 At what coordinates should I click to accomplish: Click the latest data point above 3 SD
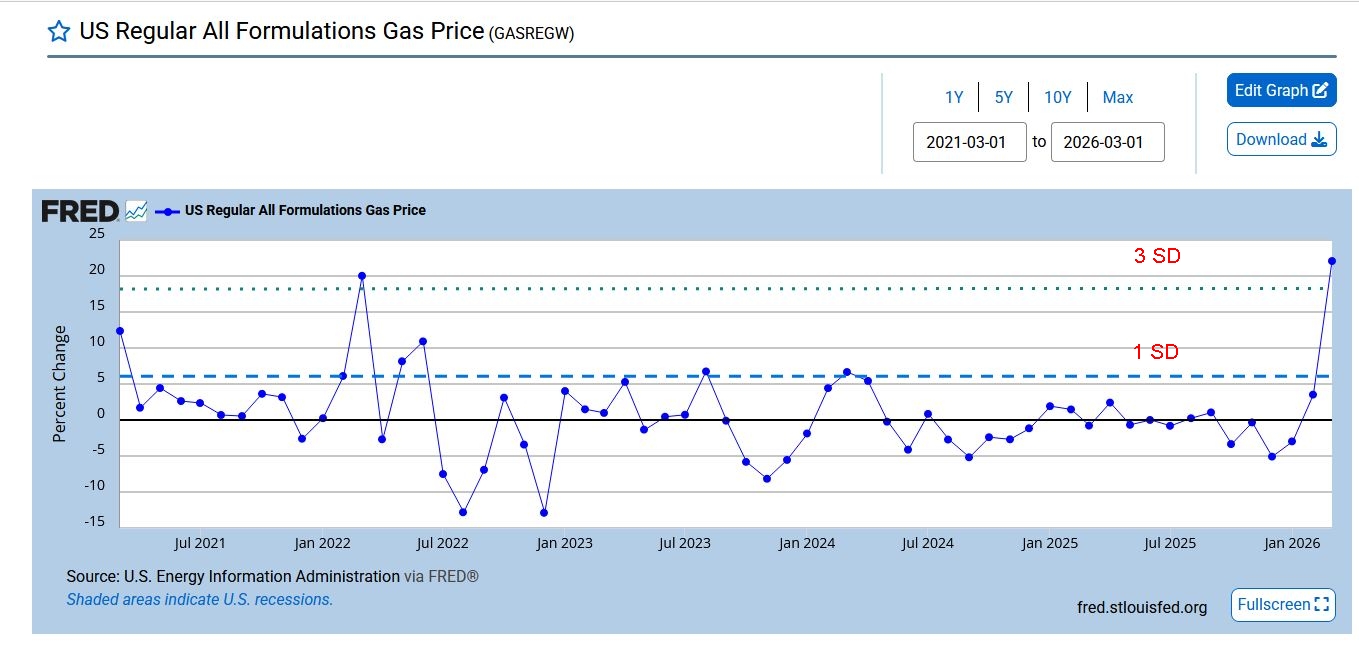1332,261
